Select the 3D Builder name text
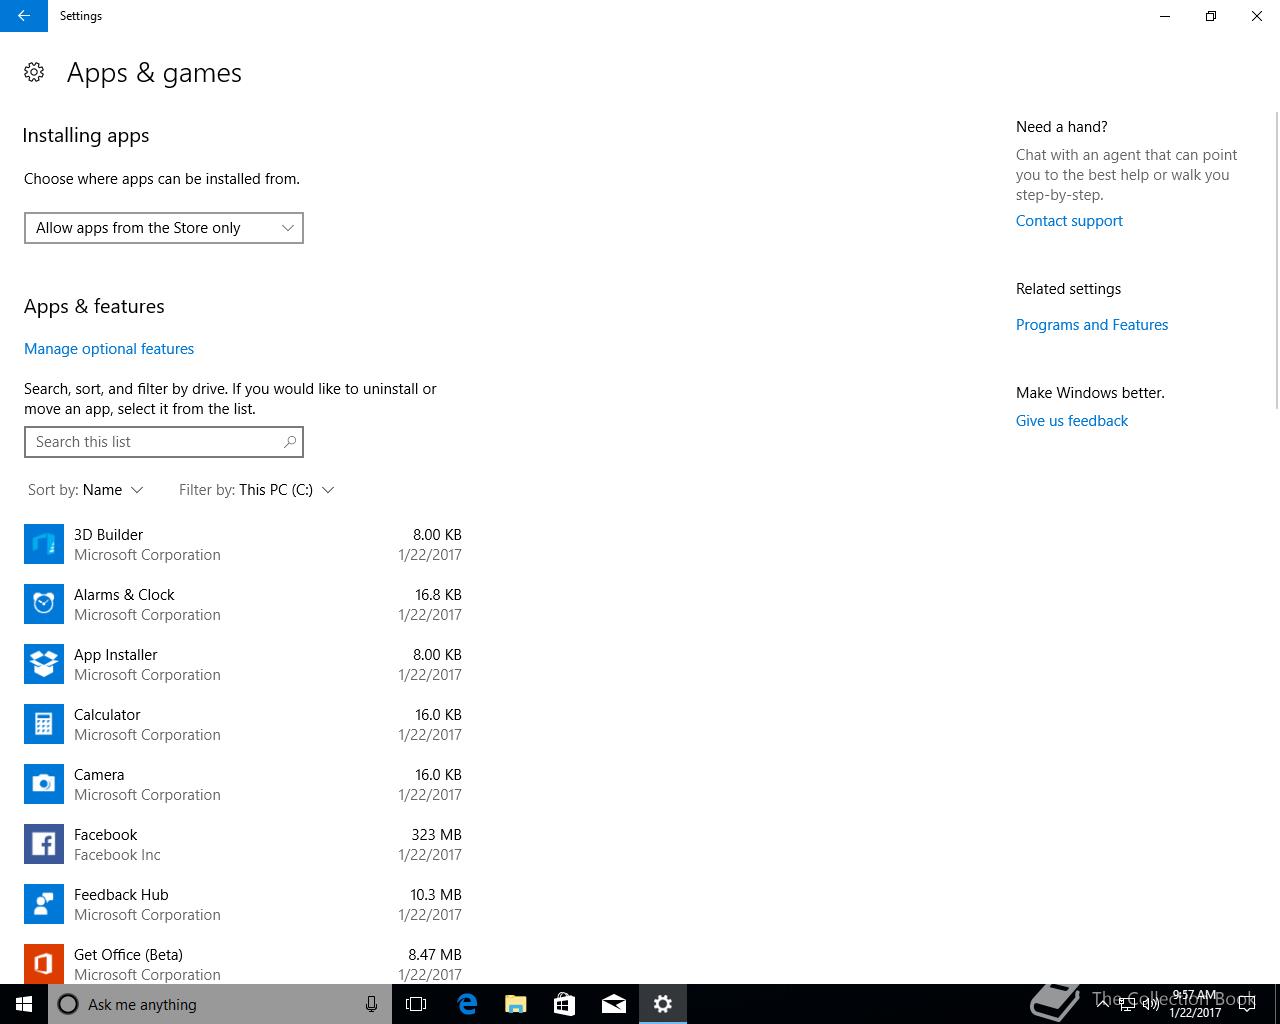The image size is (1280, 1024). pos(108,535)
